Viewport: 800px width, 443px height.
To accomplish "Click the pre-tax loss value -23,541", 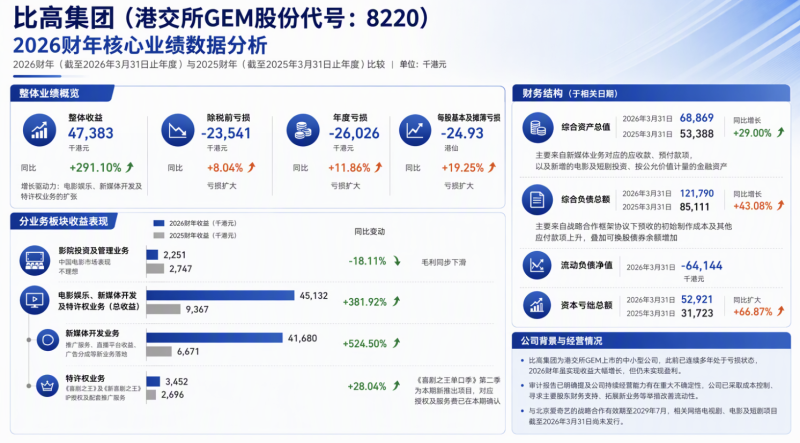I will click(x=226, y=133).
